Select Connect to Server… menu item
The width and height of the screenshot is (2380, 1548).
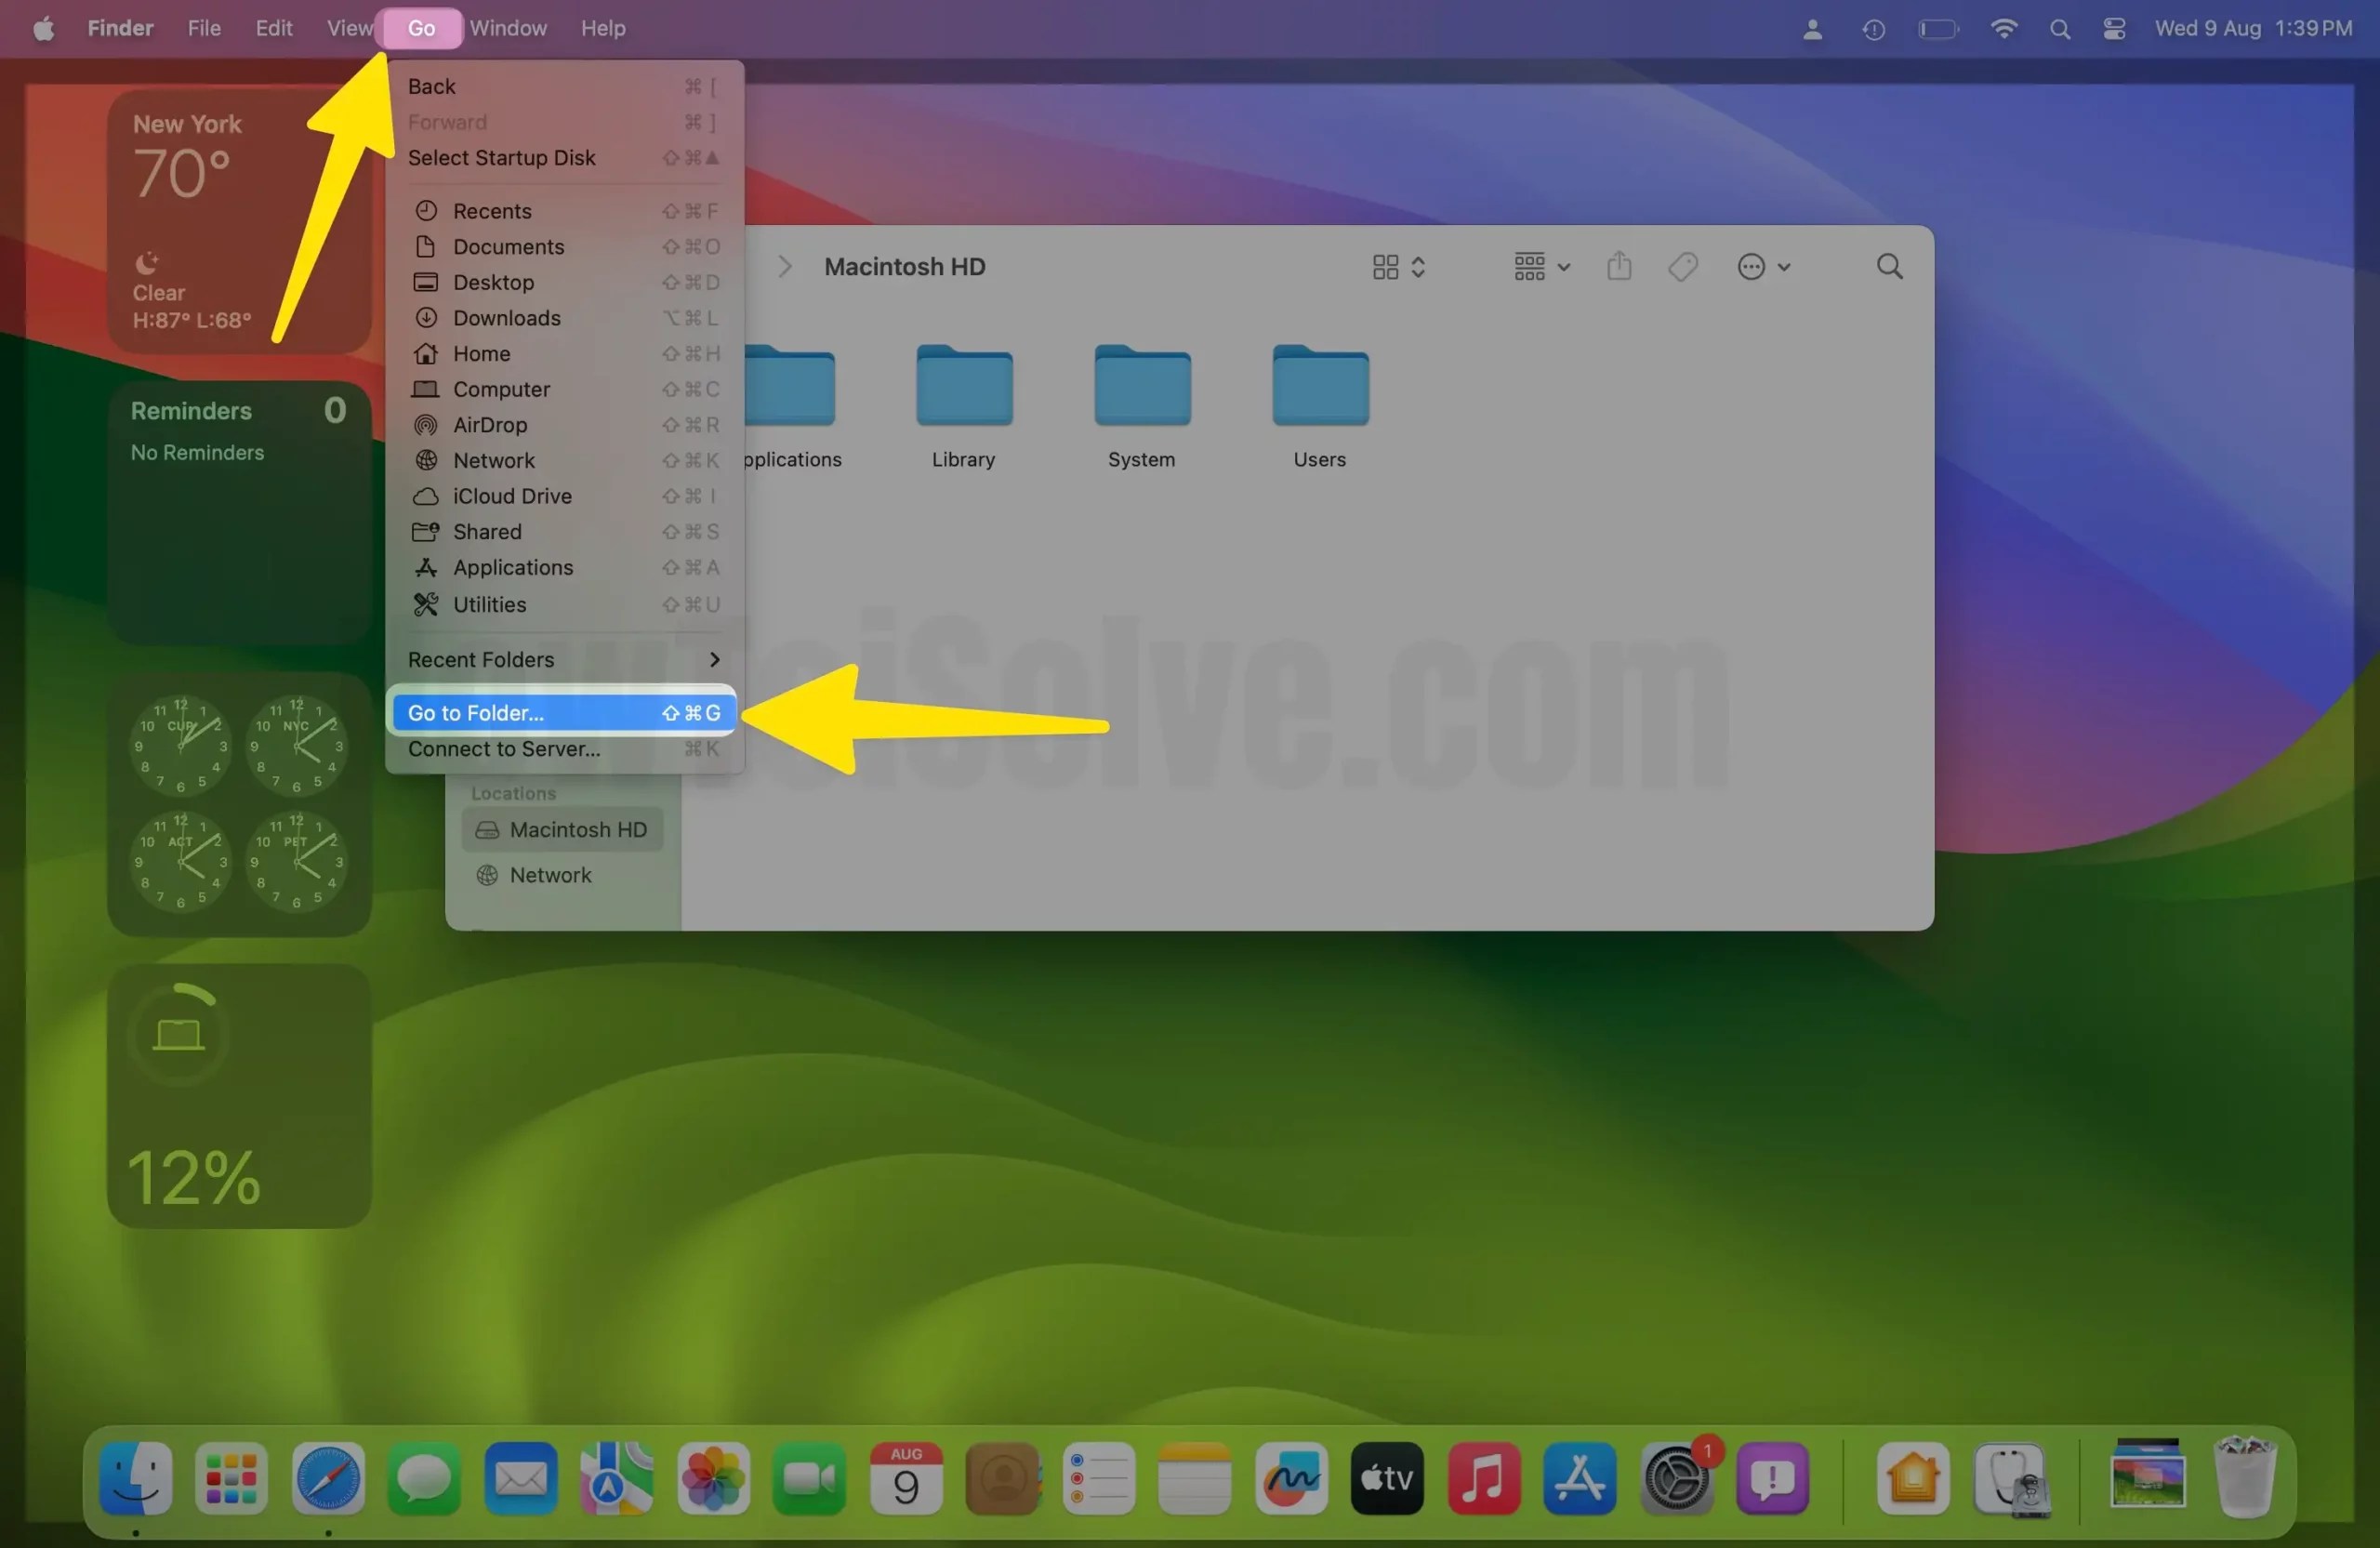click(563, 749)
